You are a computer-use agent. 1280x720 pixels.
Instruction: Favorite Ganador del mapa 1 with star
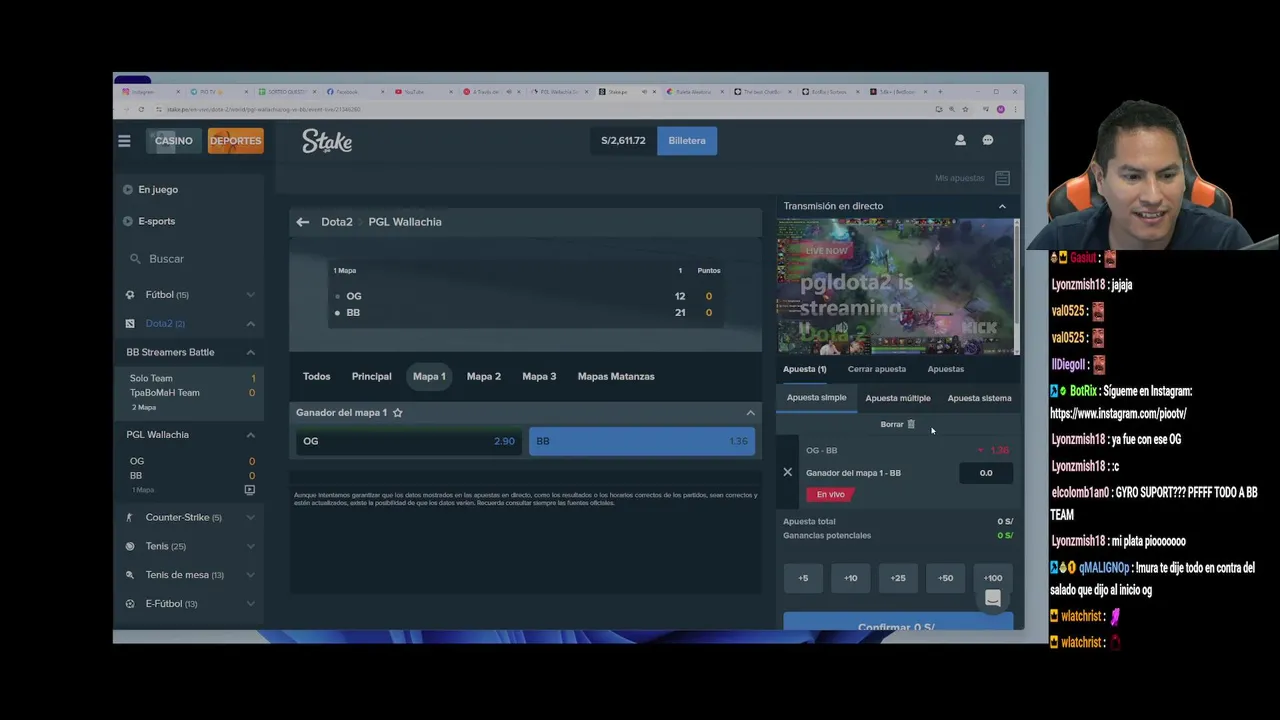[398, 413]
